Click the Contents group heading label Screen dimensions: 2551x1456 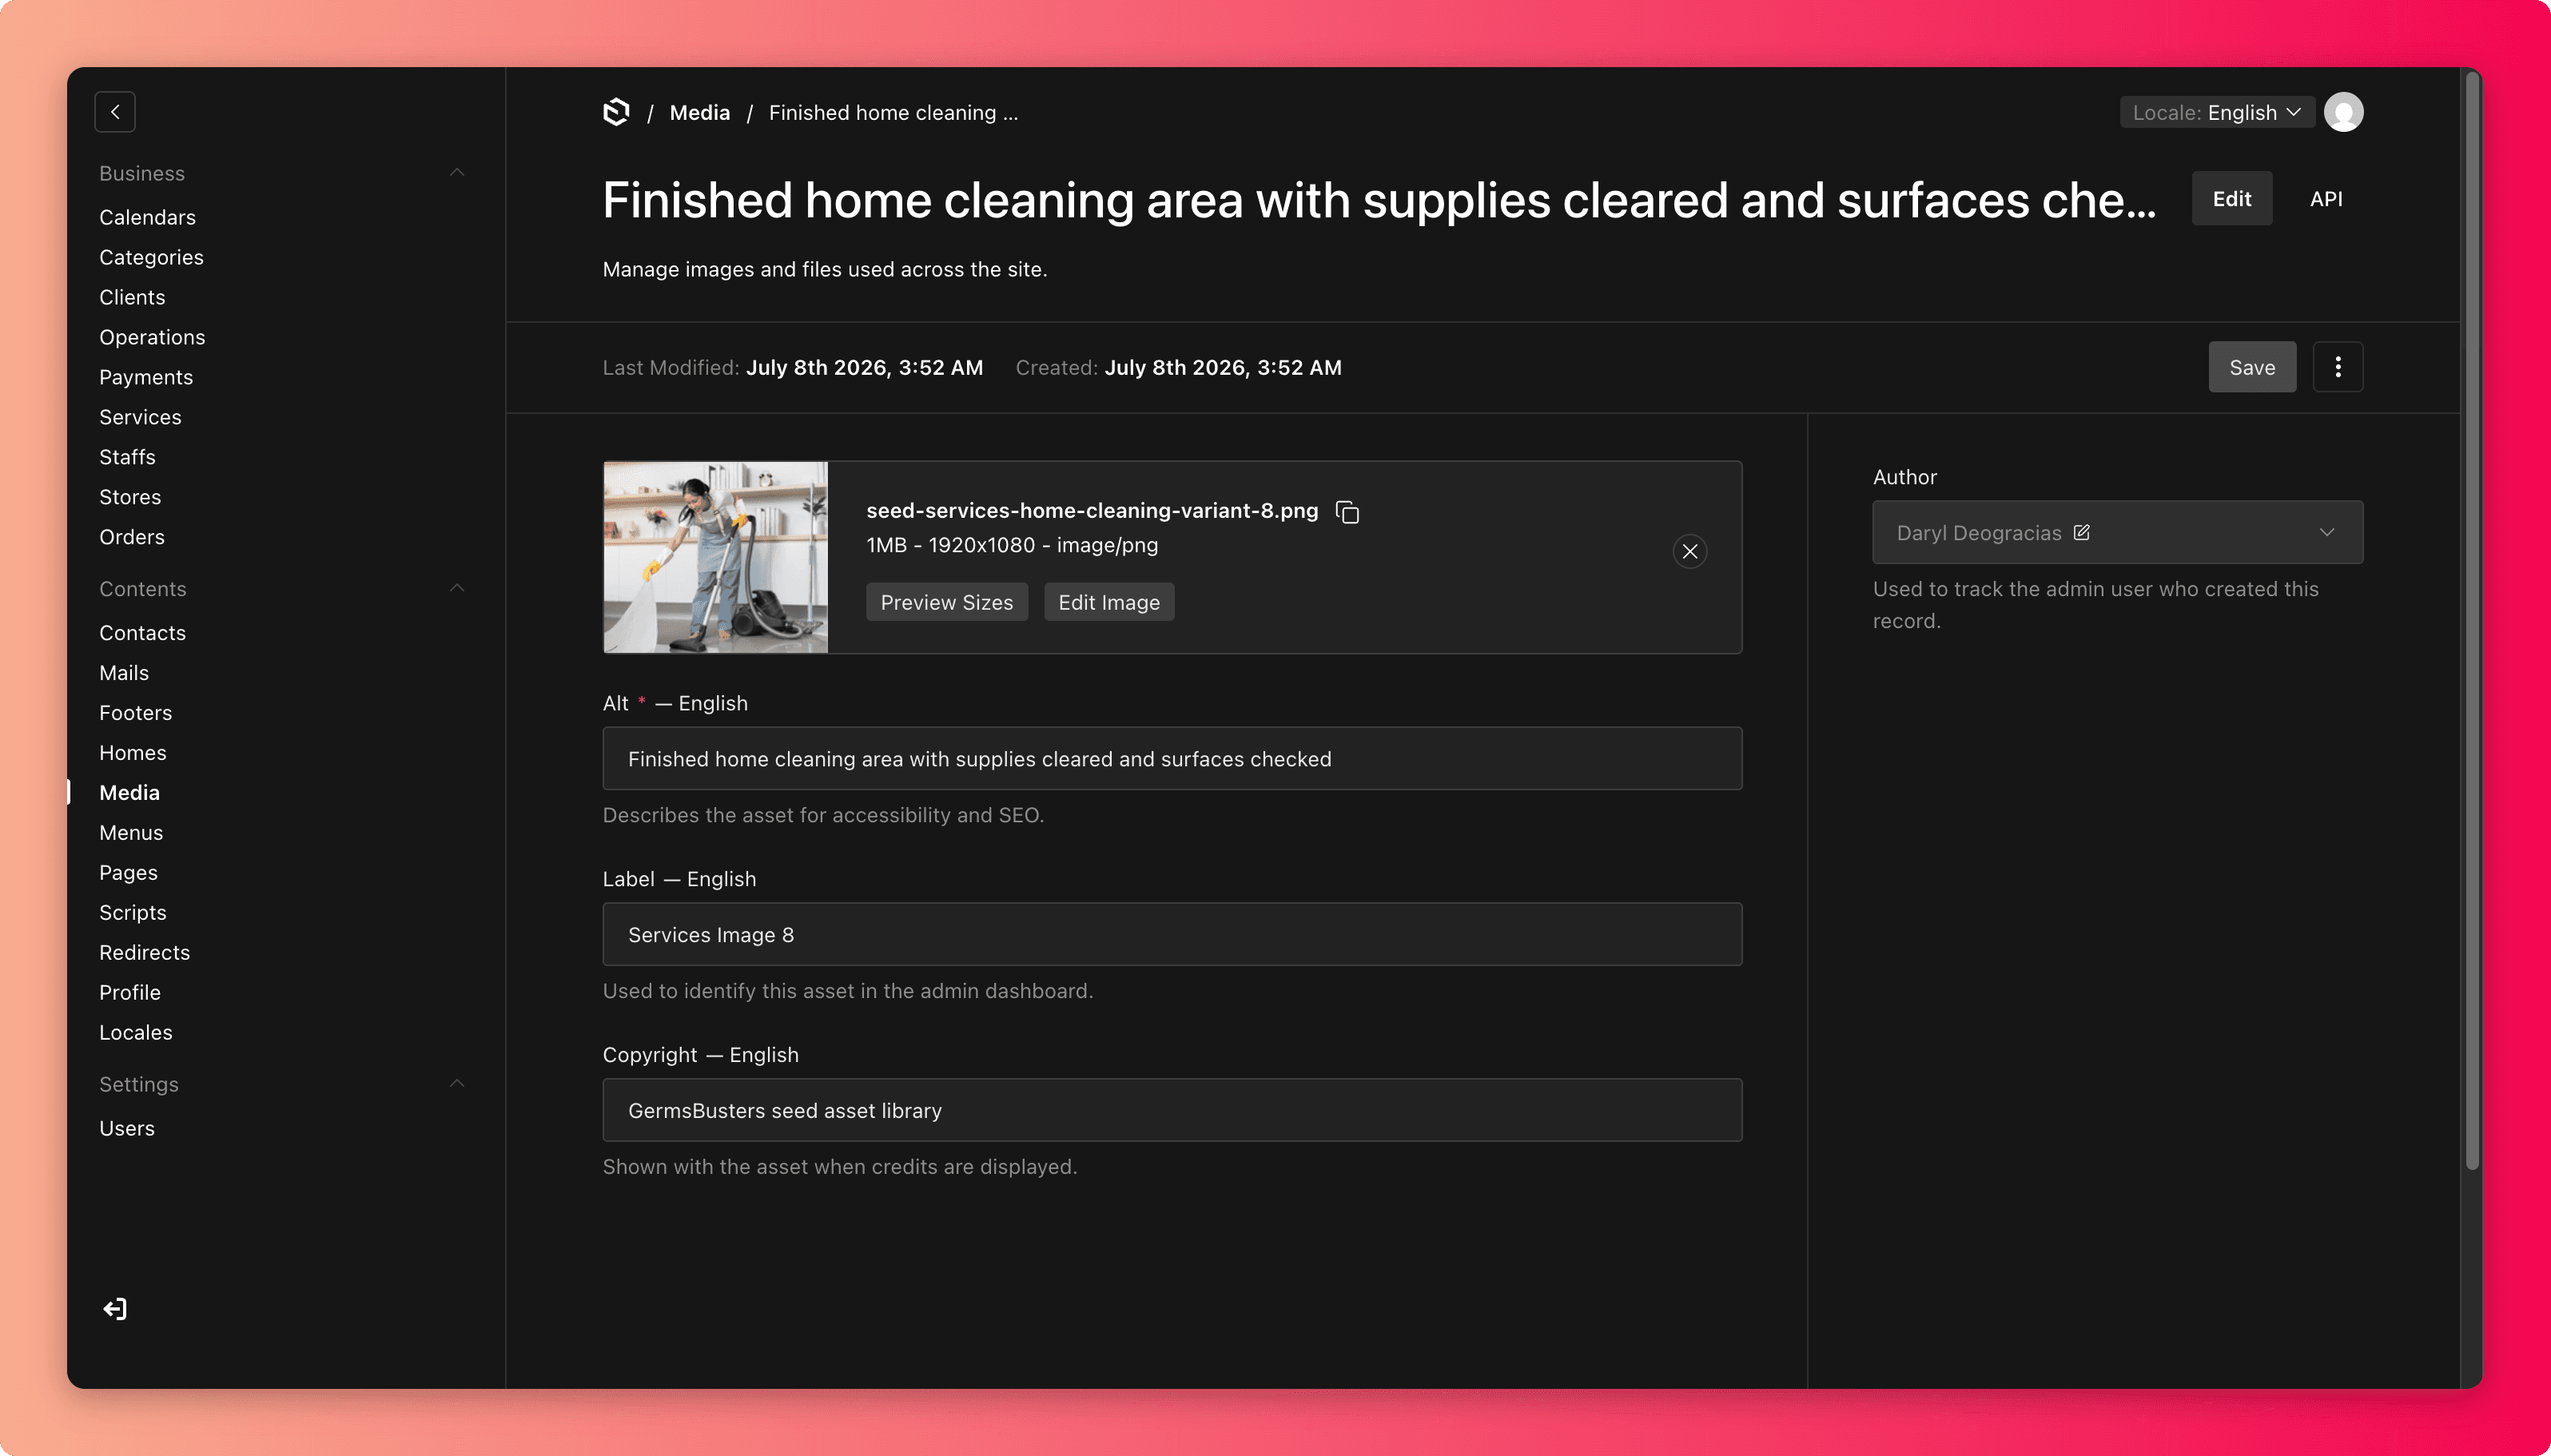tap(143, 588)
